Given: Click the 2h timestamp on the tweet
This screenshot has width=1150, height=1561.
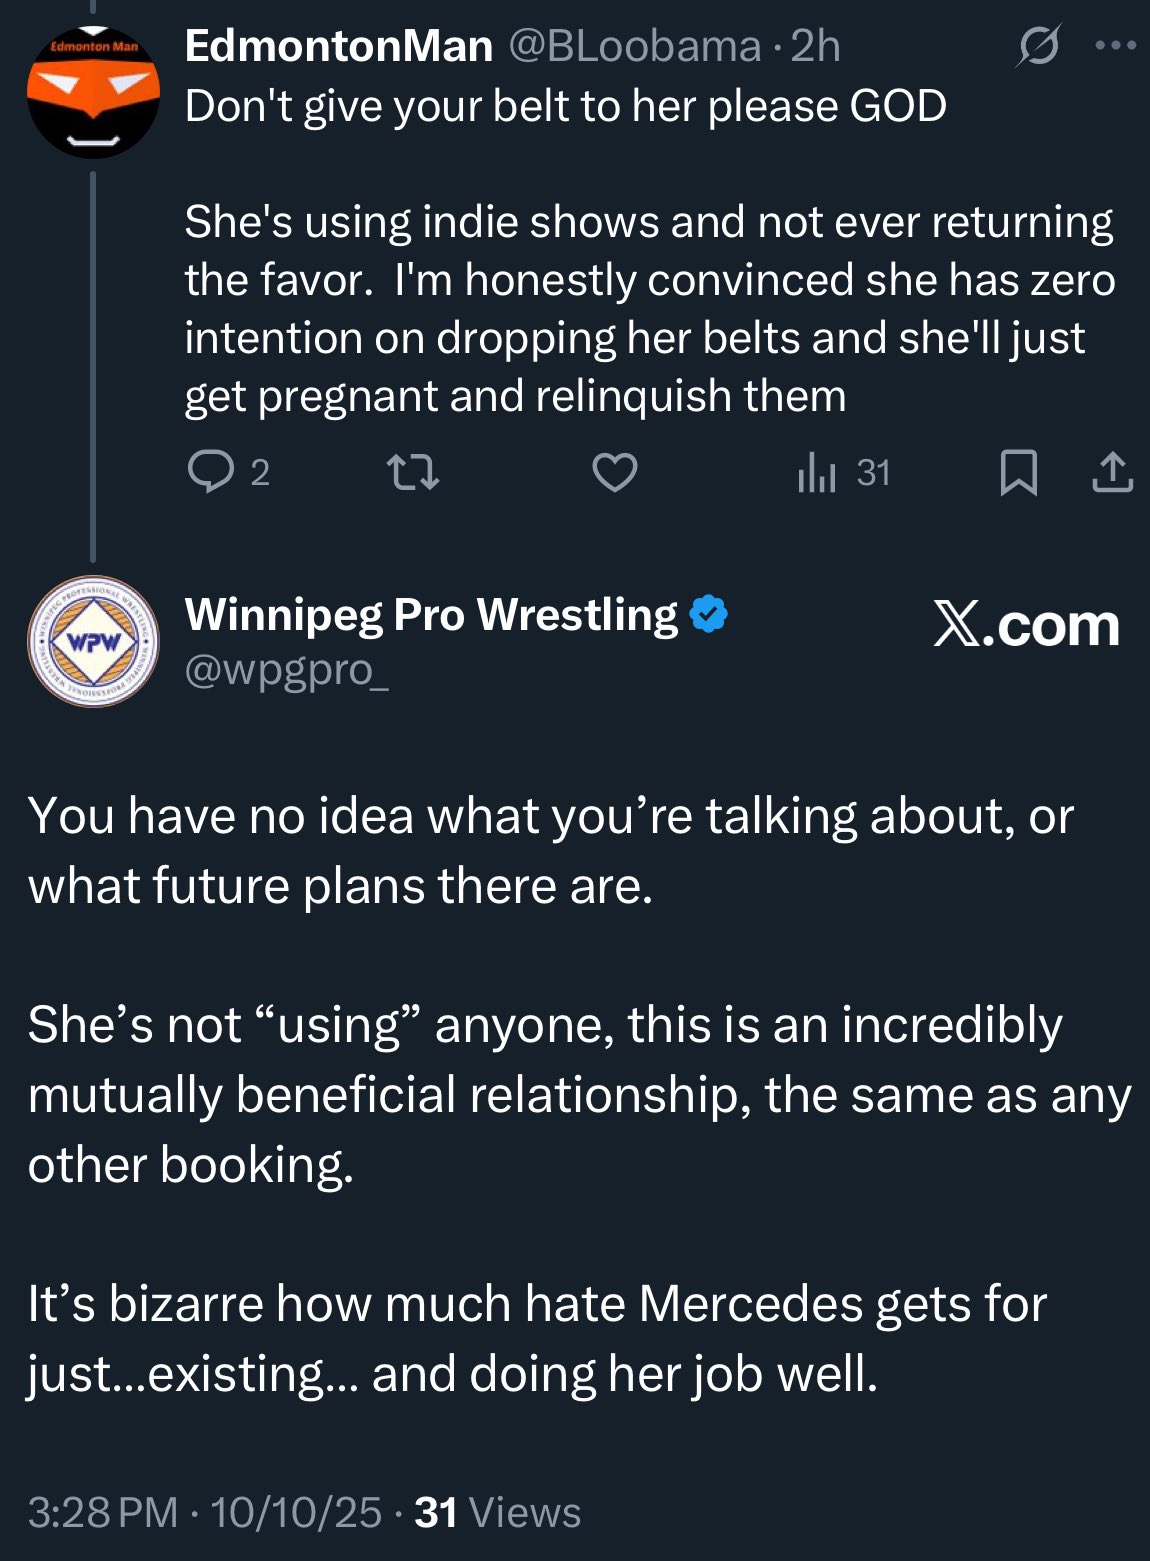Looking at the screenshot, I should [815, 47].
